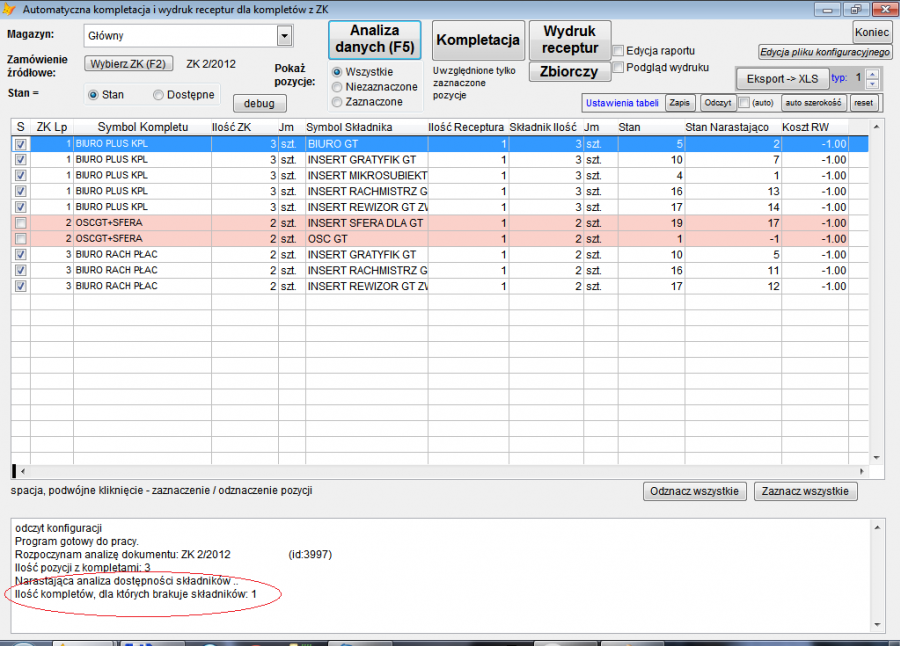Select the INSERT SFERA DLA GT cell
The height and width of the screenshot is (646, 900).
pos(366,223)
